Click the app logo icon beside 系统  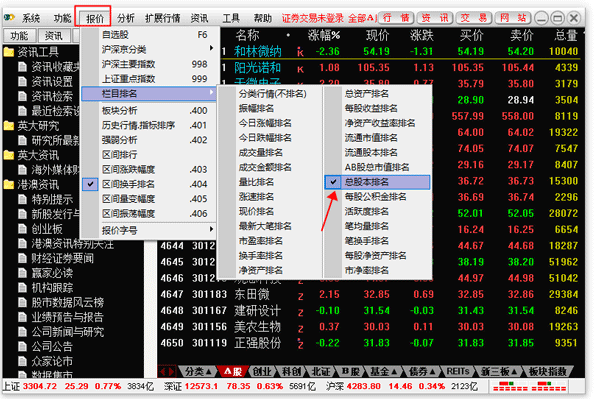(x=9, y=17)
